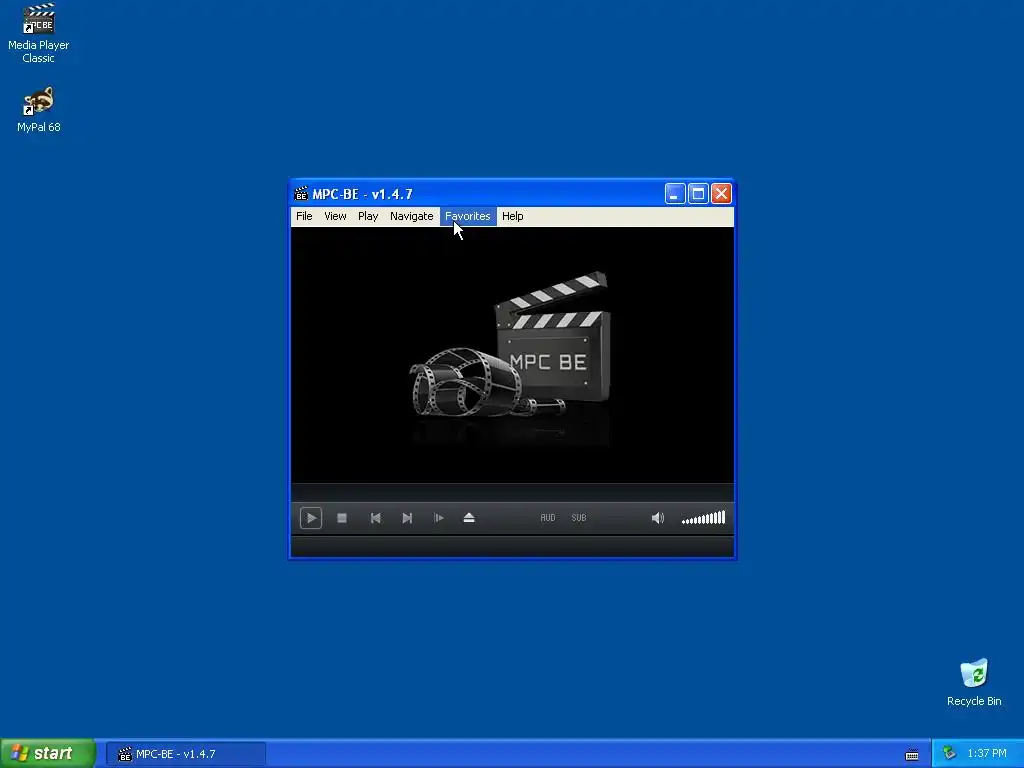Open the Play menu
Screen dimensions: 1024x768
[x=368, y=216]
